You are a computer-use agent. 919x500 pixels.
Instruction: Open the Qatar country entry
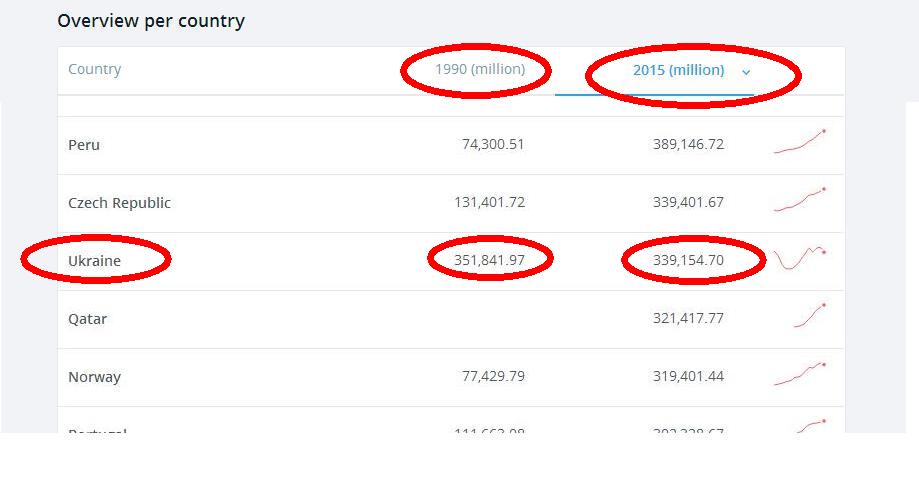[x=87, y=319]
